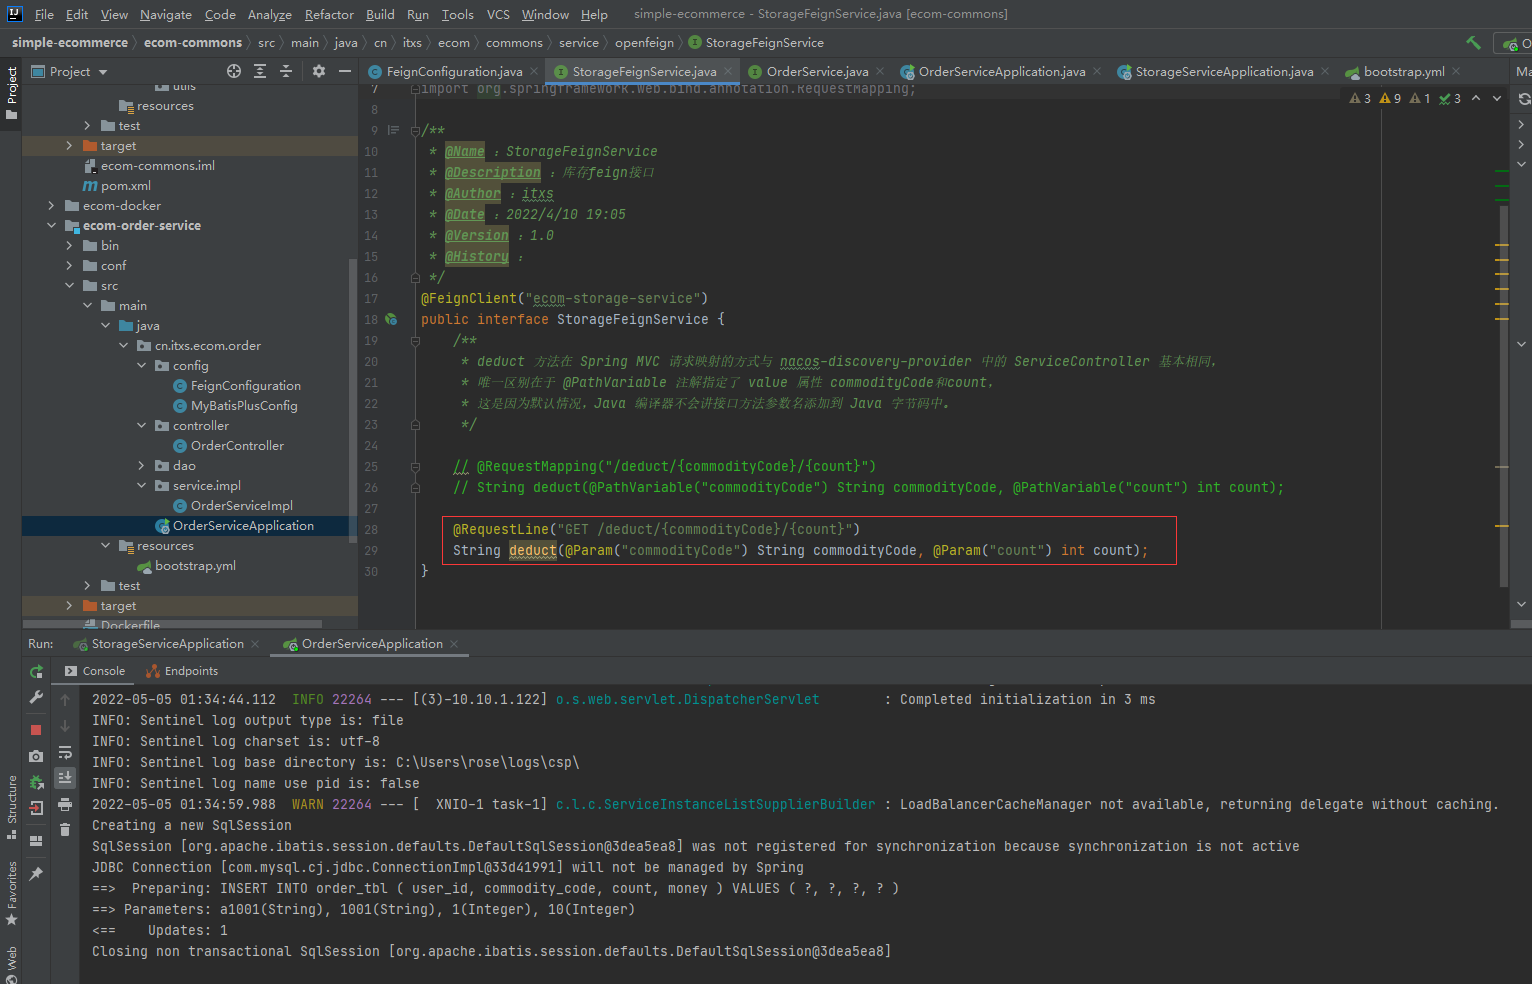Click the red Exit arrow icon in Run panel
This screenshot has height=984, width=1532.
coord(36,808)
